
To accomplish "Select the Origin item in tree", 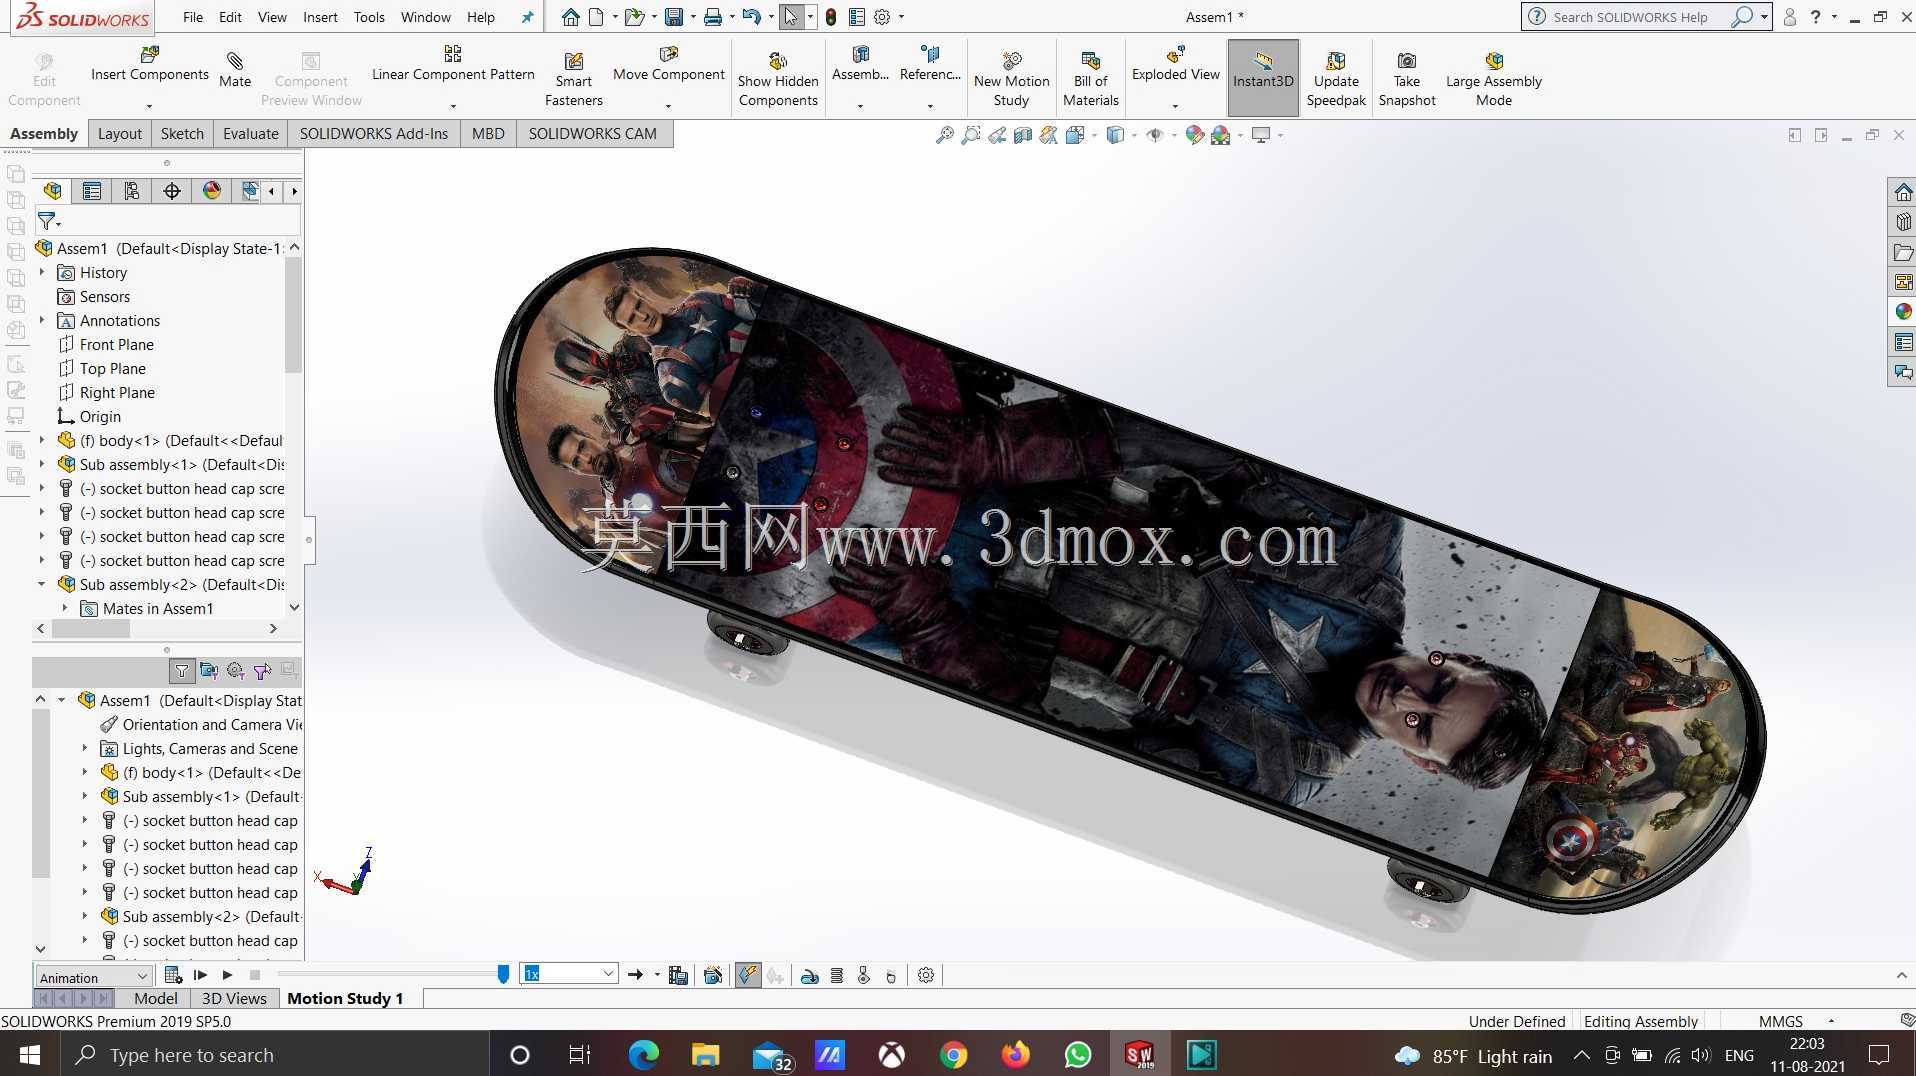I will [100, 416].
